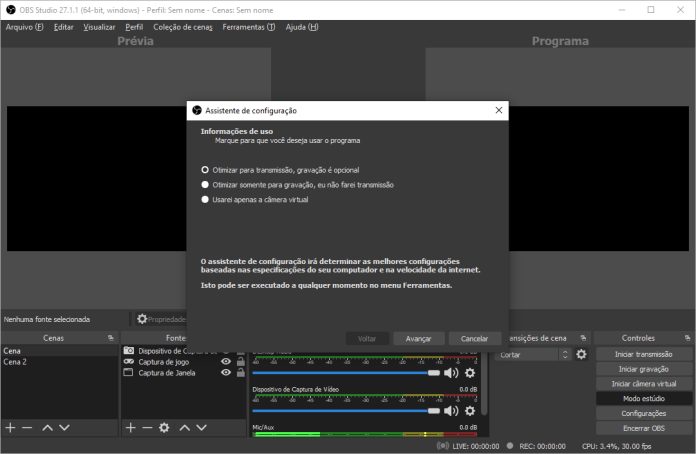The width and height of the screenshot is (696, 454).
Task: Click Iniciar gravação button
Action: coord(644,369)
